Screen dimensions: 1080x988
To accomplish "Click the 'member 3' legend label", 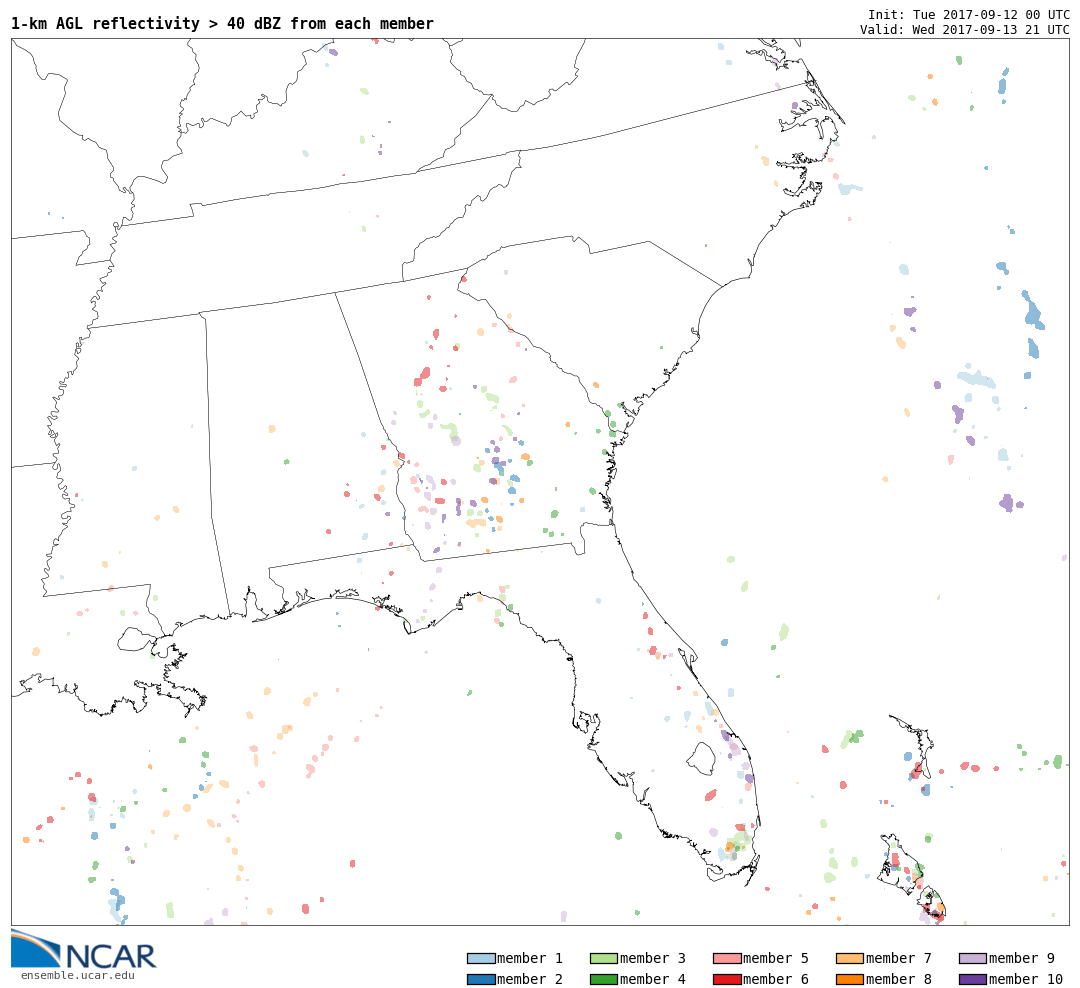I will pyautogui.click(x=653, y=958).
